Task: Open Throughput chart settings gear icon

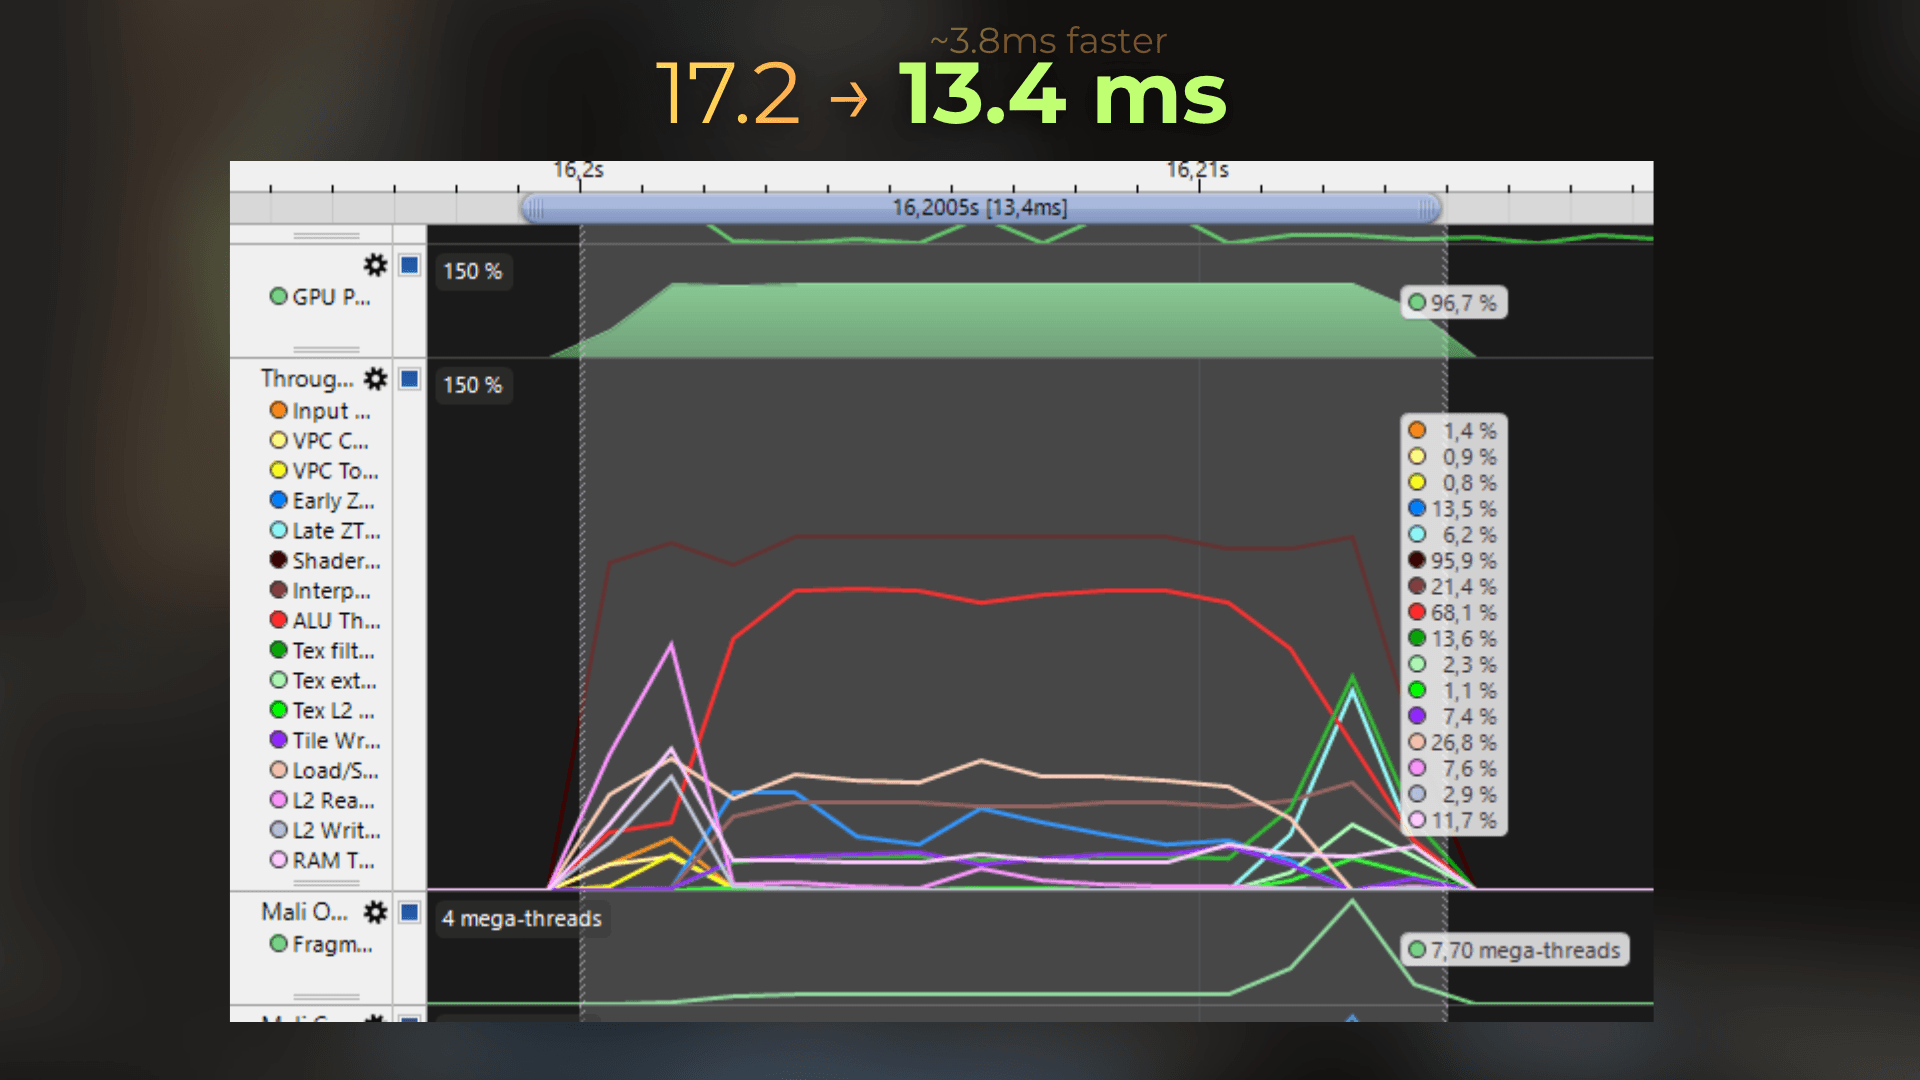Action: [375, 379]
